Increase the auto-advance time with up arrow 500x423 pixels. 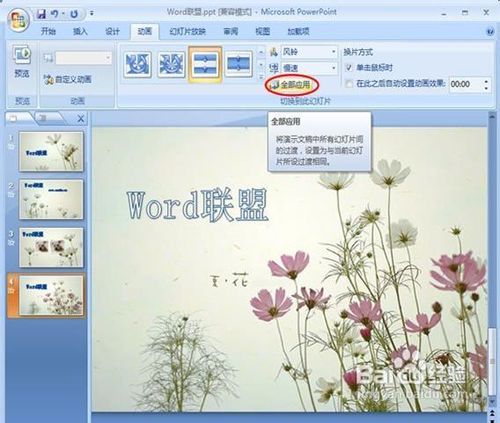(x=486, y=81)
